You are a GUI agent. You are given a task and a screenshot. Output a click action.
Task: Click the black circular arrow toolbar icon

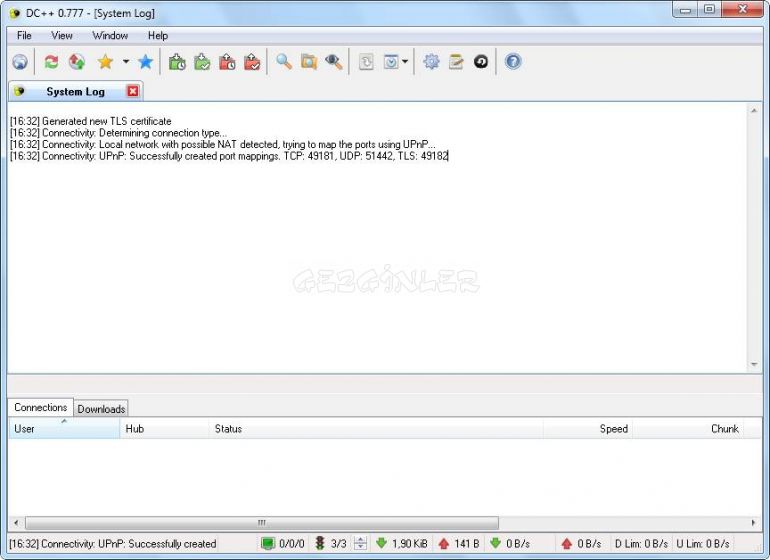(481, 62)
